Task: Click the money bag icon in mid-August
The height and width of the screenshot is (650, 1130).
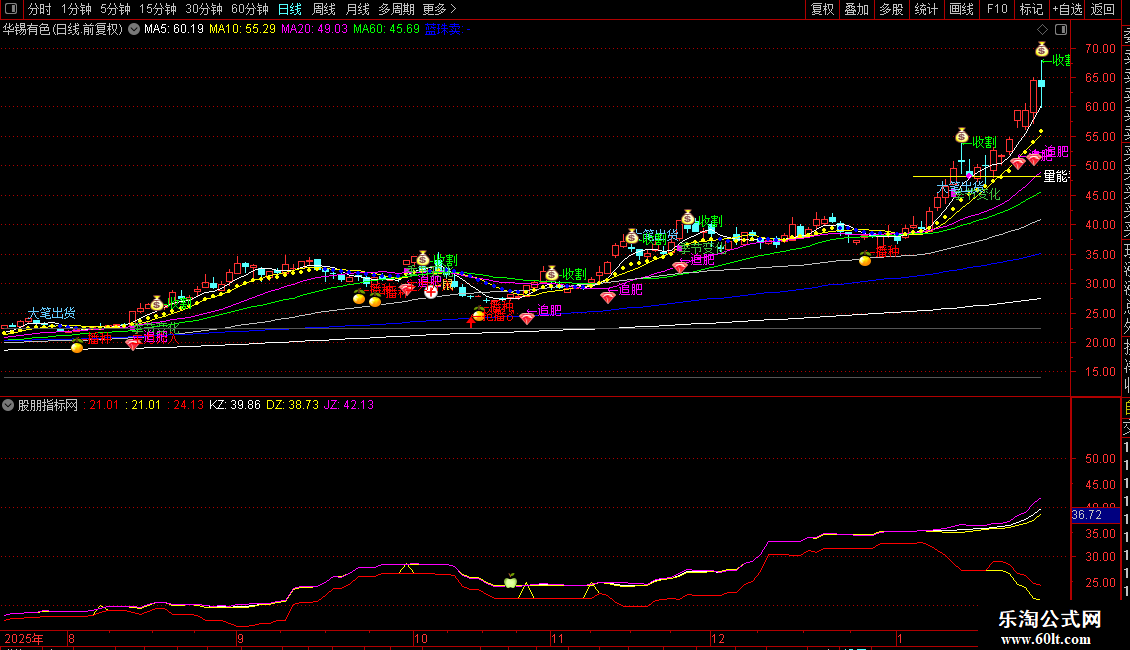Action: point(157,303)
